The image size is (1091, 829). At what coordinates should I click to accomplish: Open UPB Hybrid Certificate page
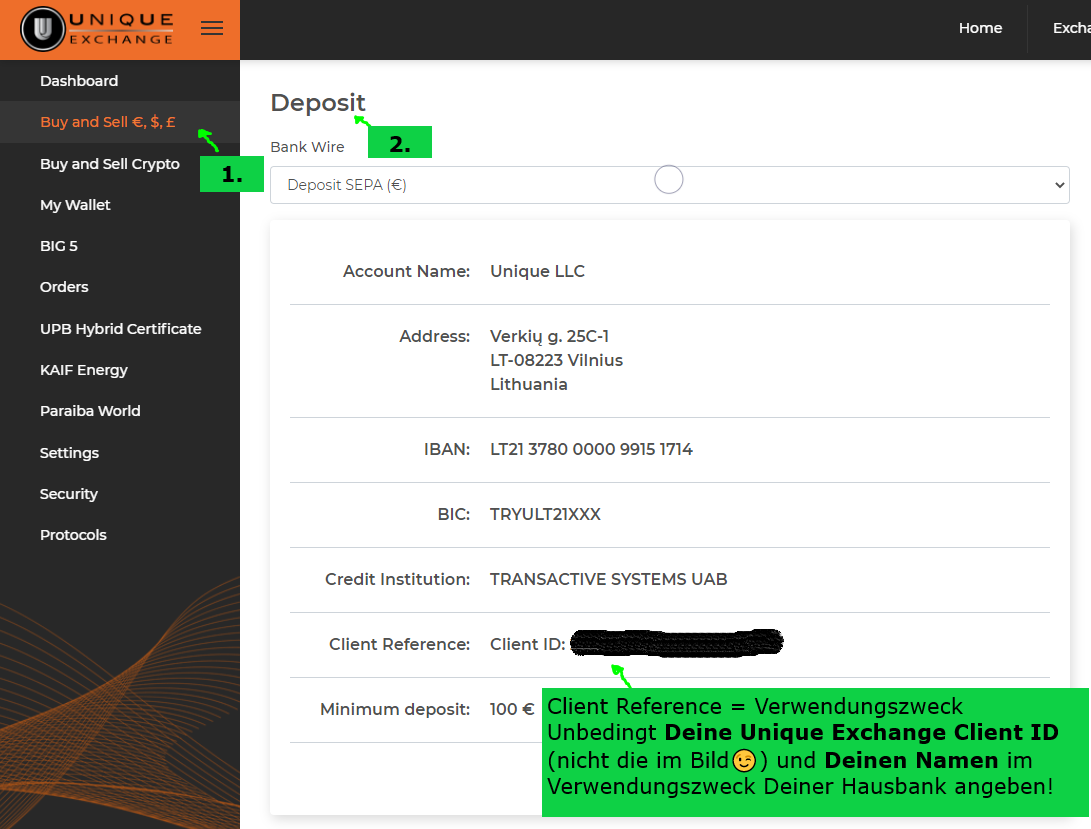point(120,329)
